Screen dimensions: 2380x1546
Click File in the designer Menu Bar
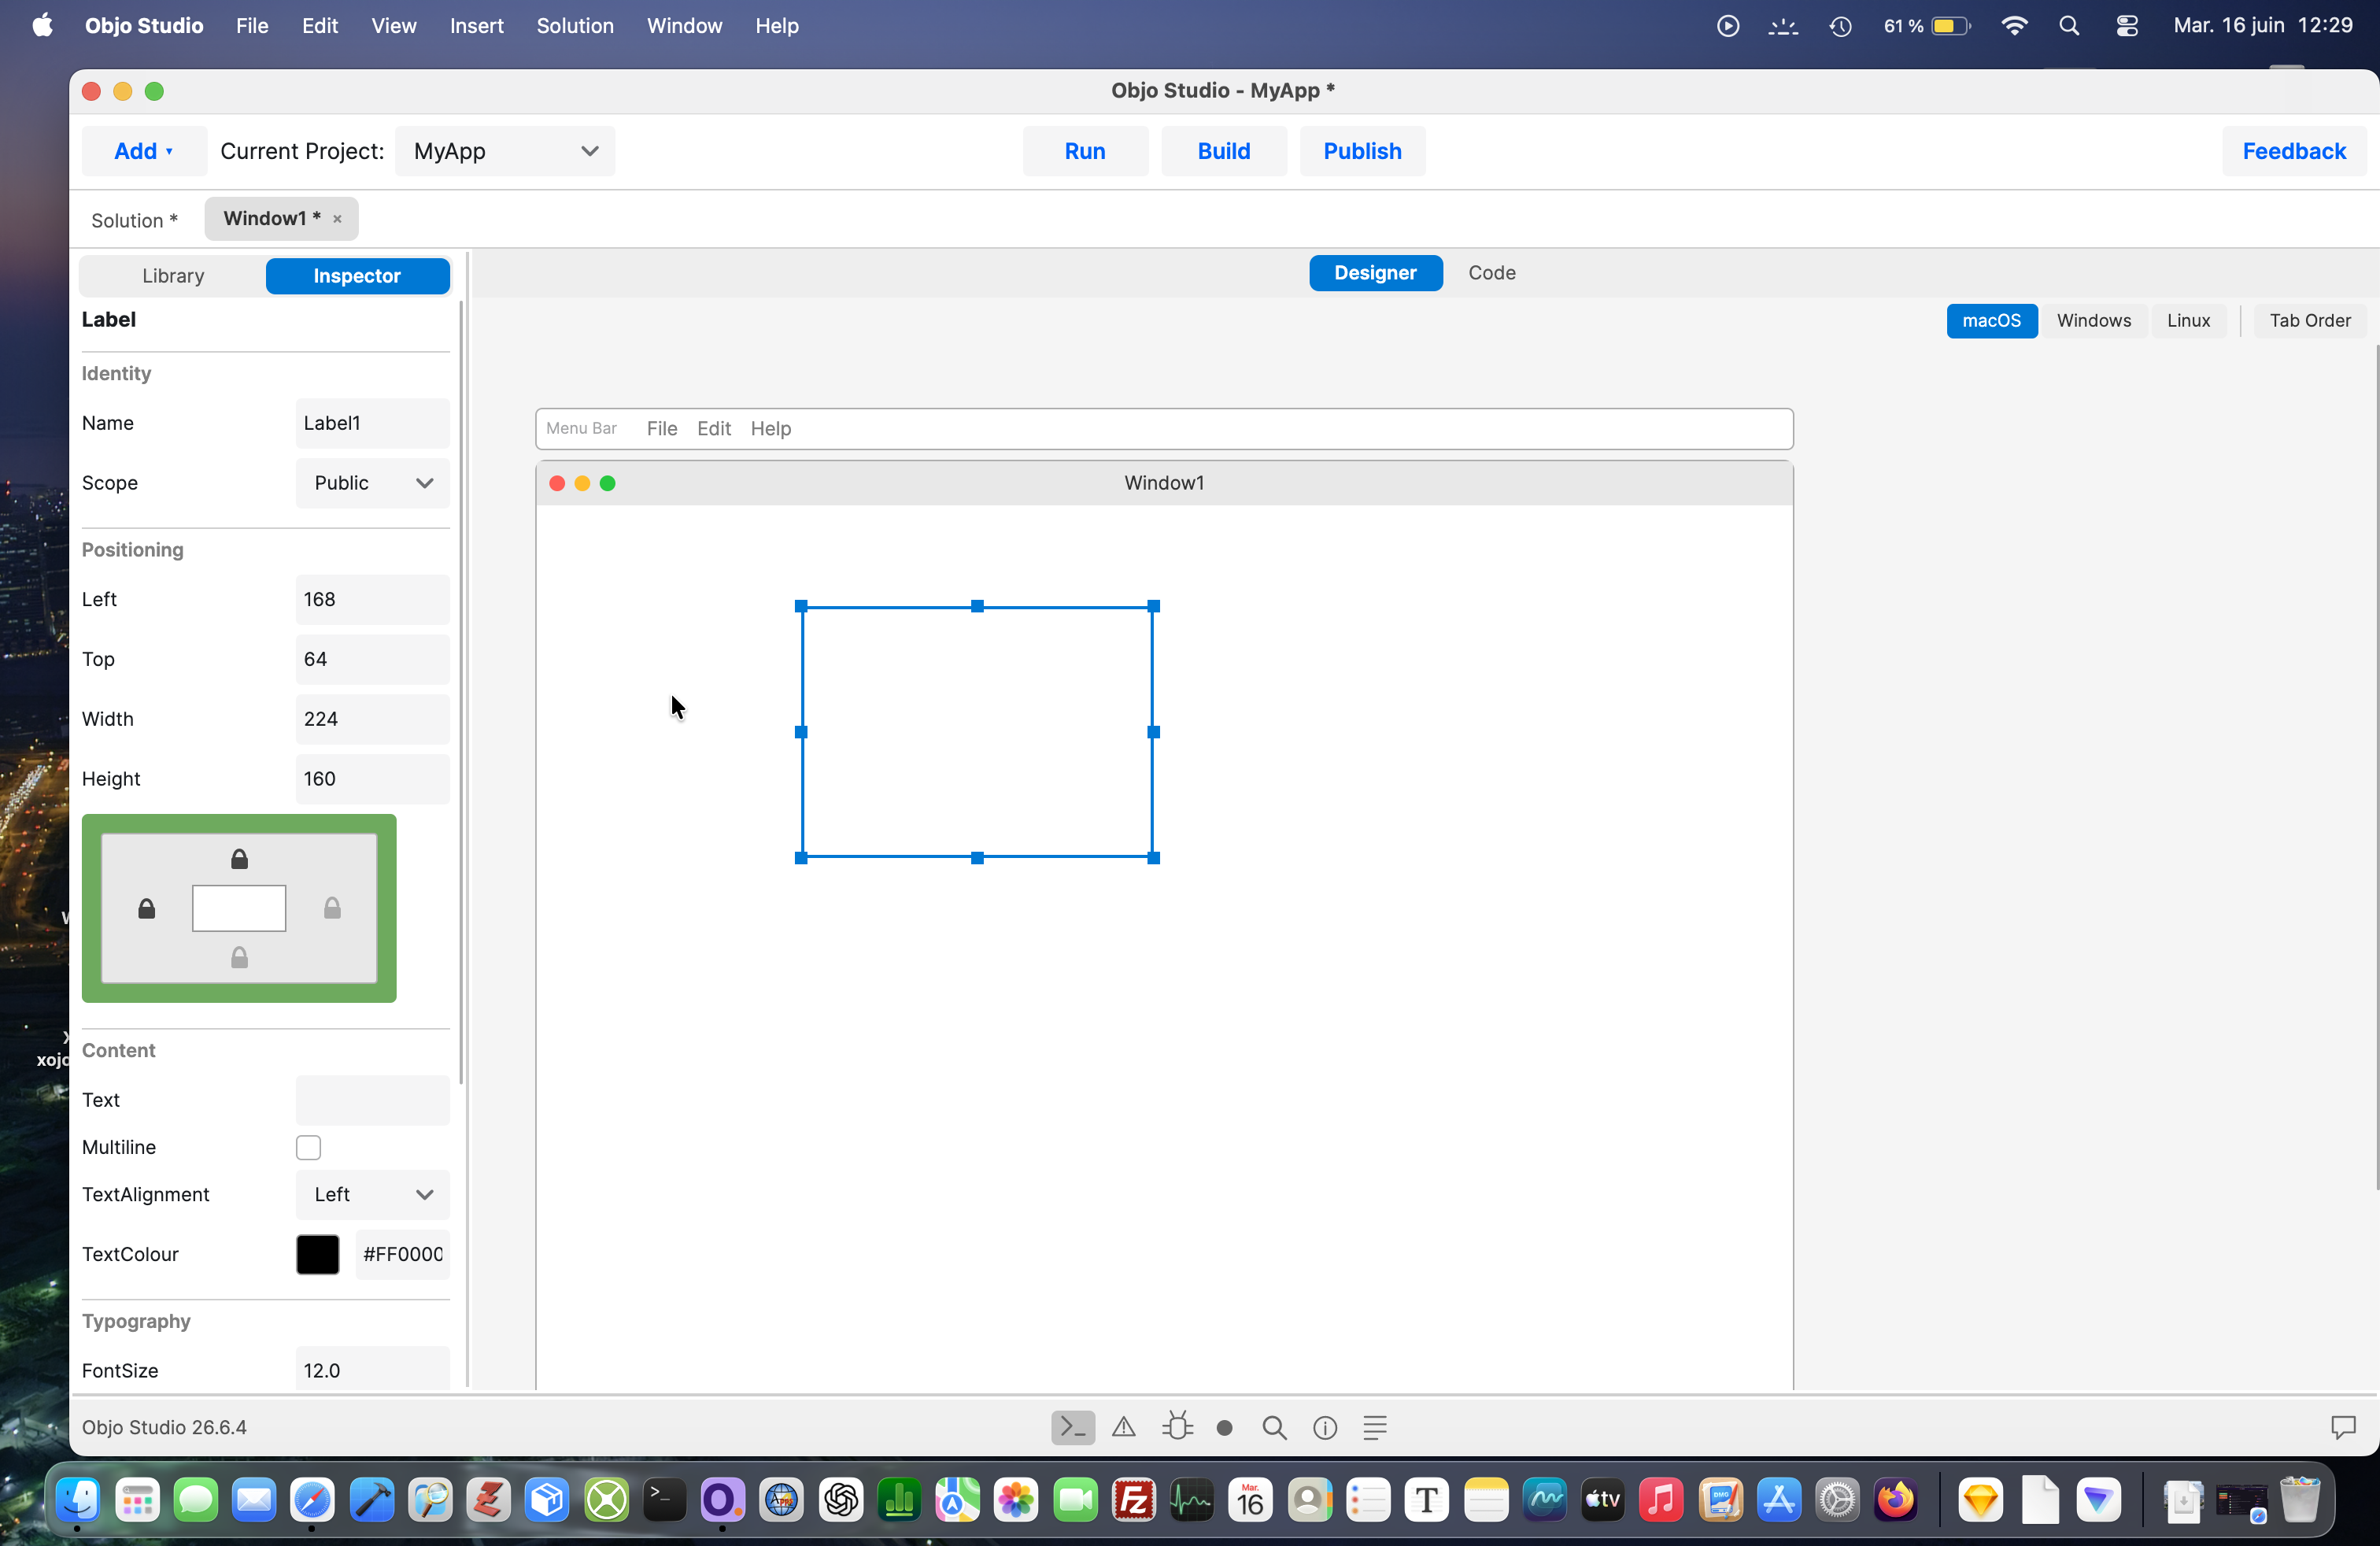pyautogui.click(x=661, y=428)
